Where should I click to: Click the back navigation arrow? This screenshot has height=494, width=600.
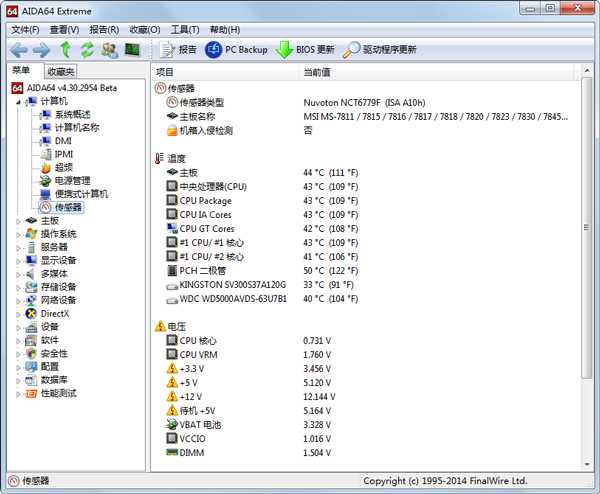point(18,50)
